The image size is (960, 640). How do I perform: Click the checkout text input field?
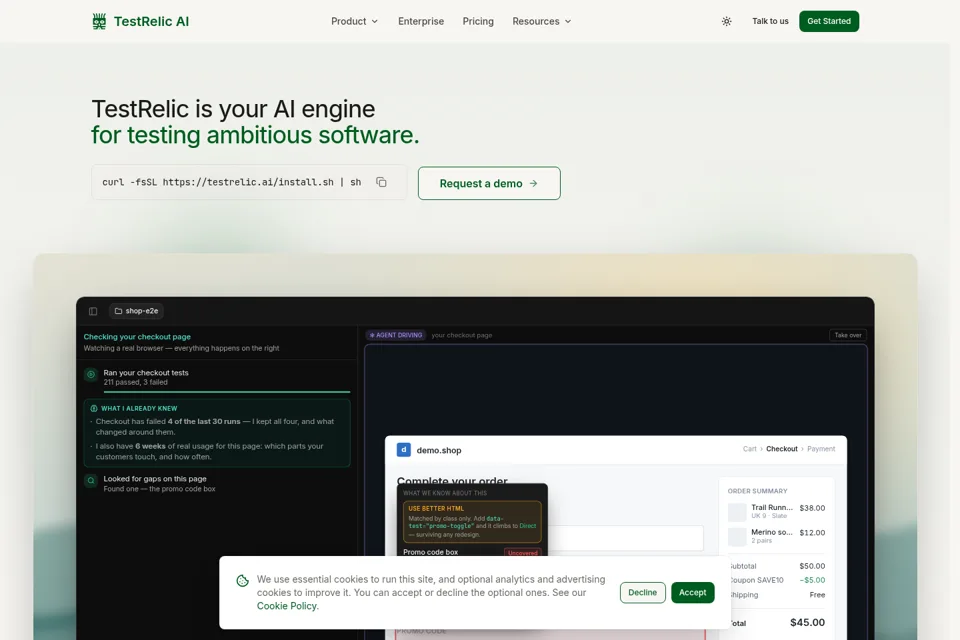[624, 538]
